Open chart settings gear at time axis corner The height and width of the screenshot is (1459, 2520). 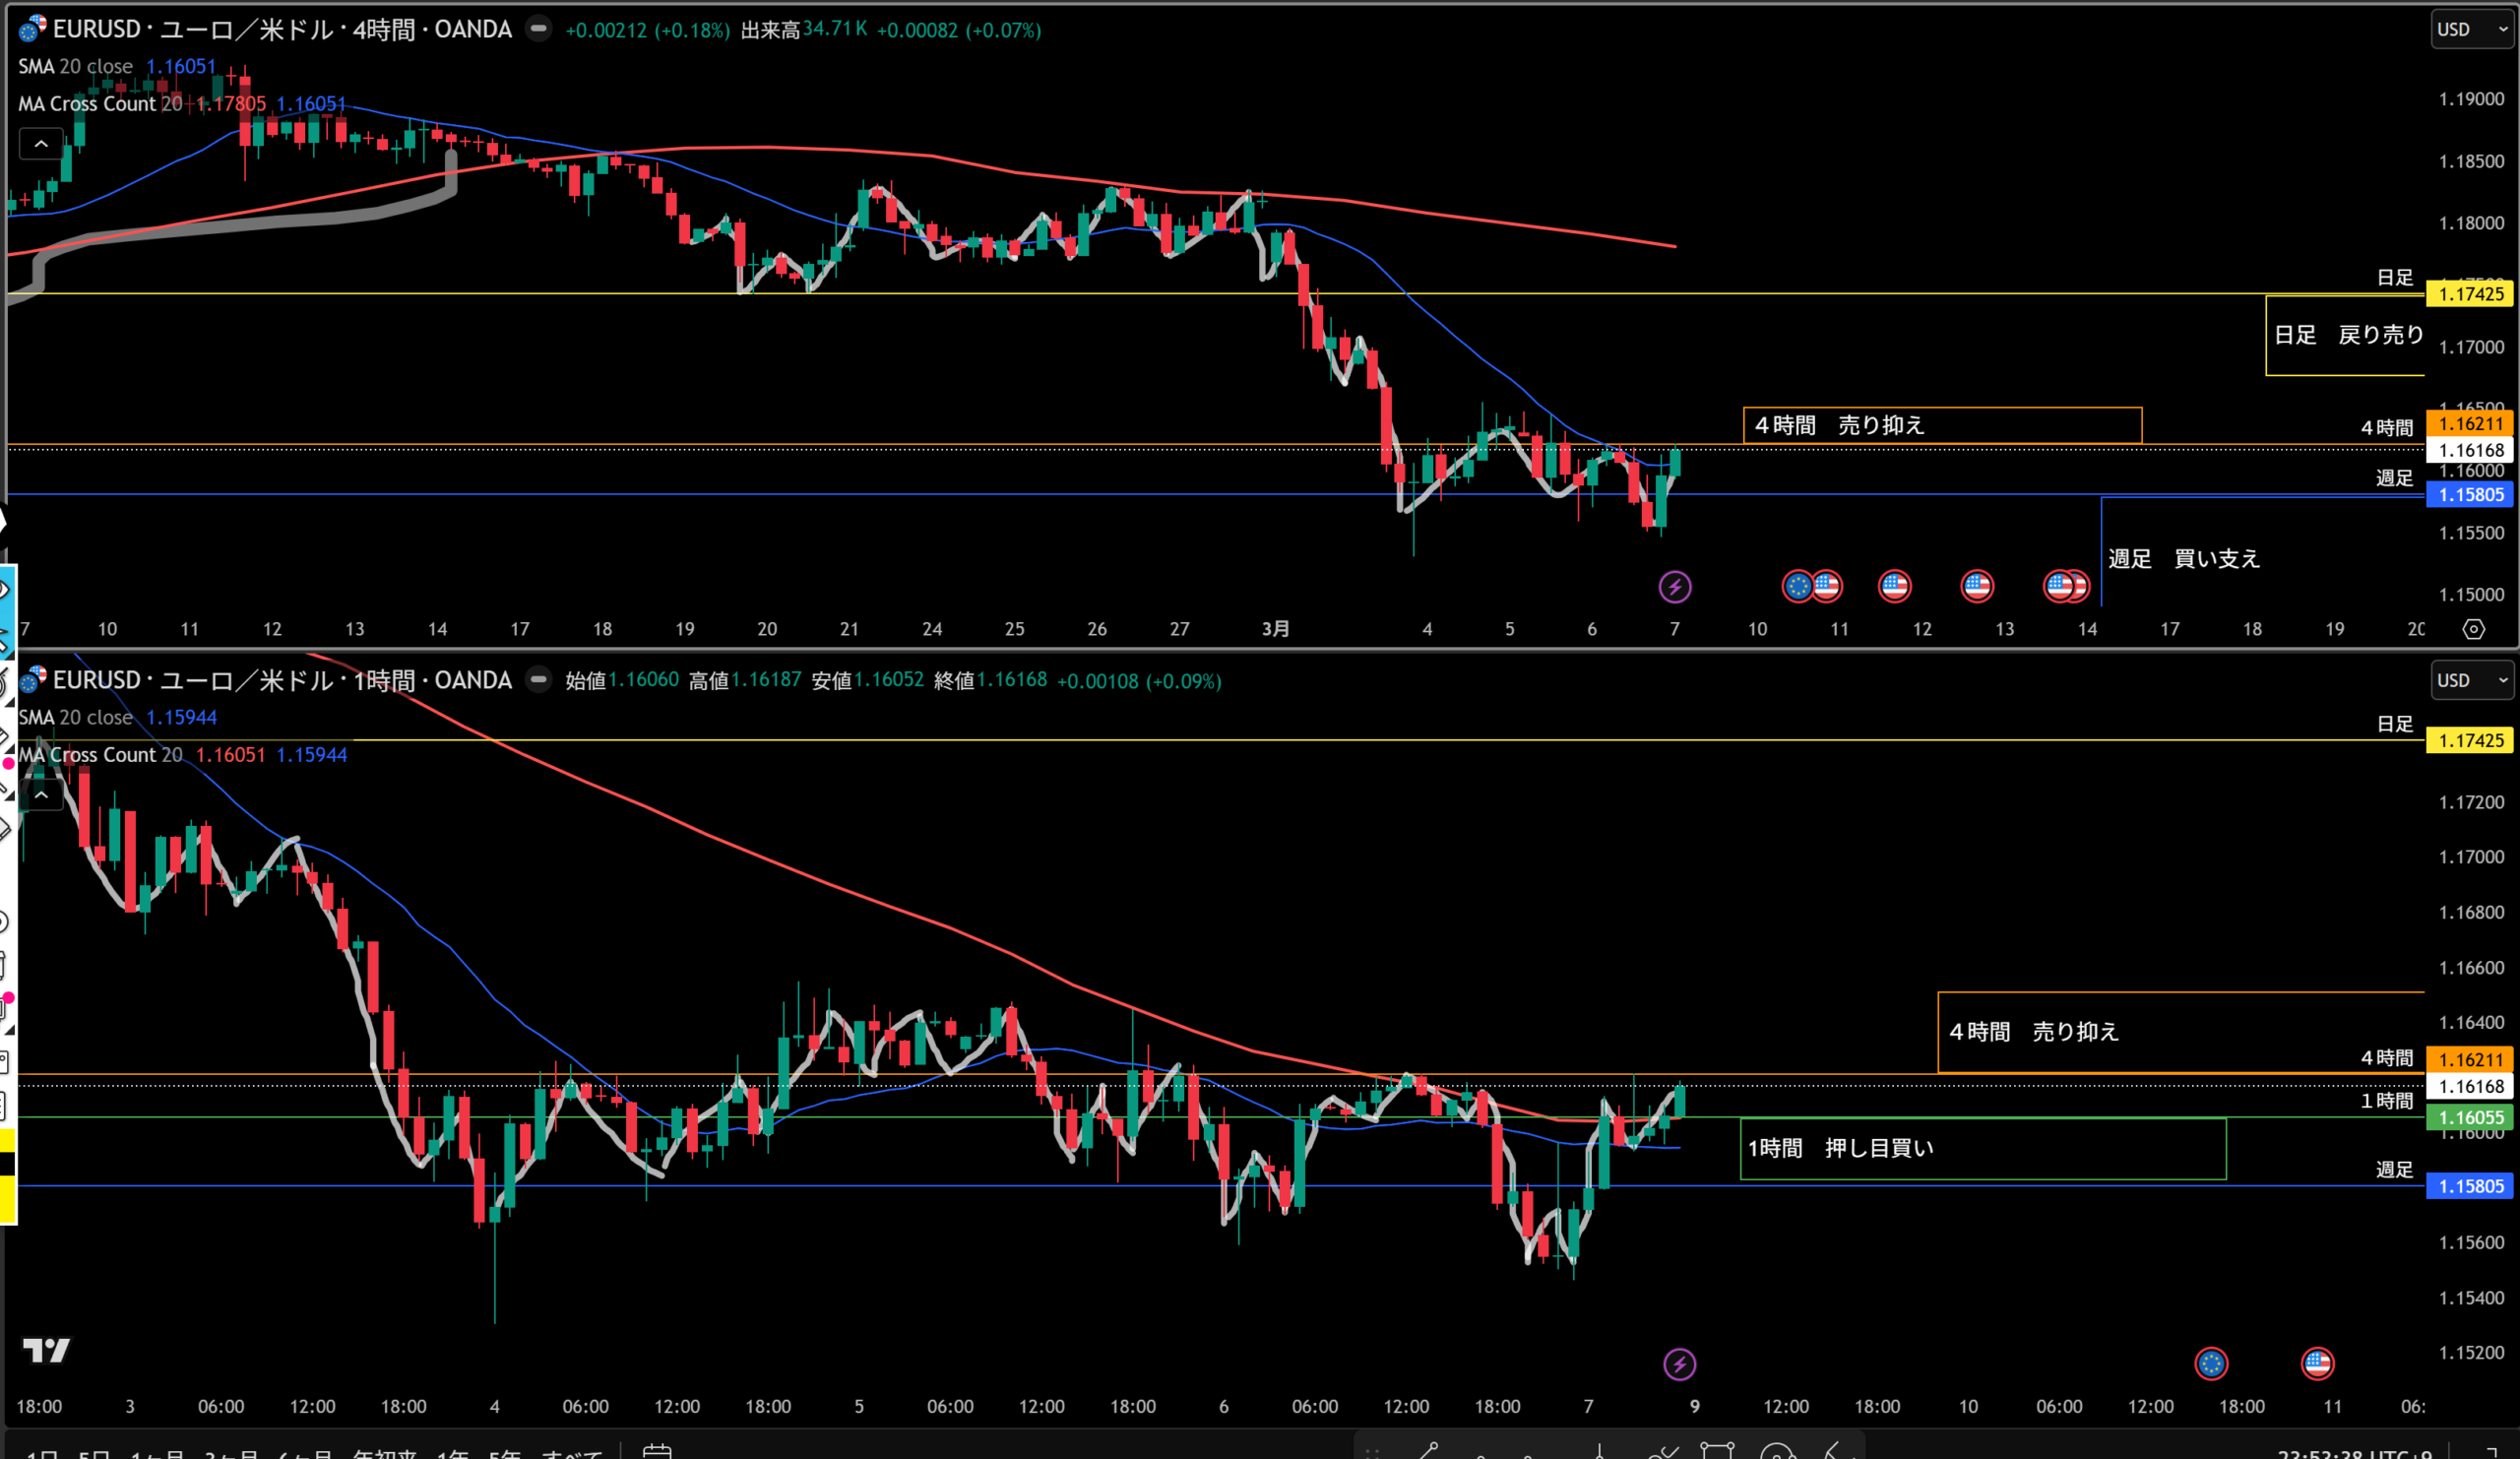click(x=2473, y=629)
